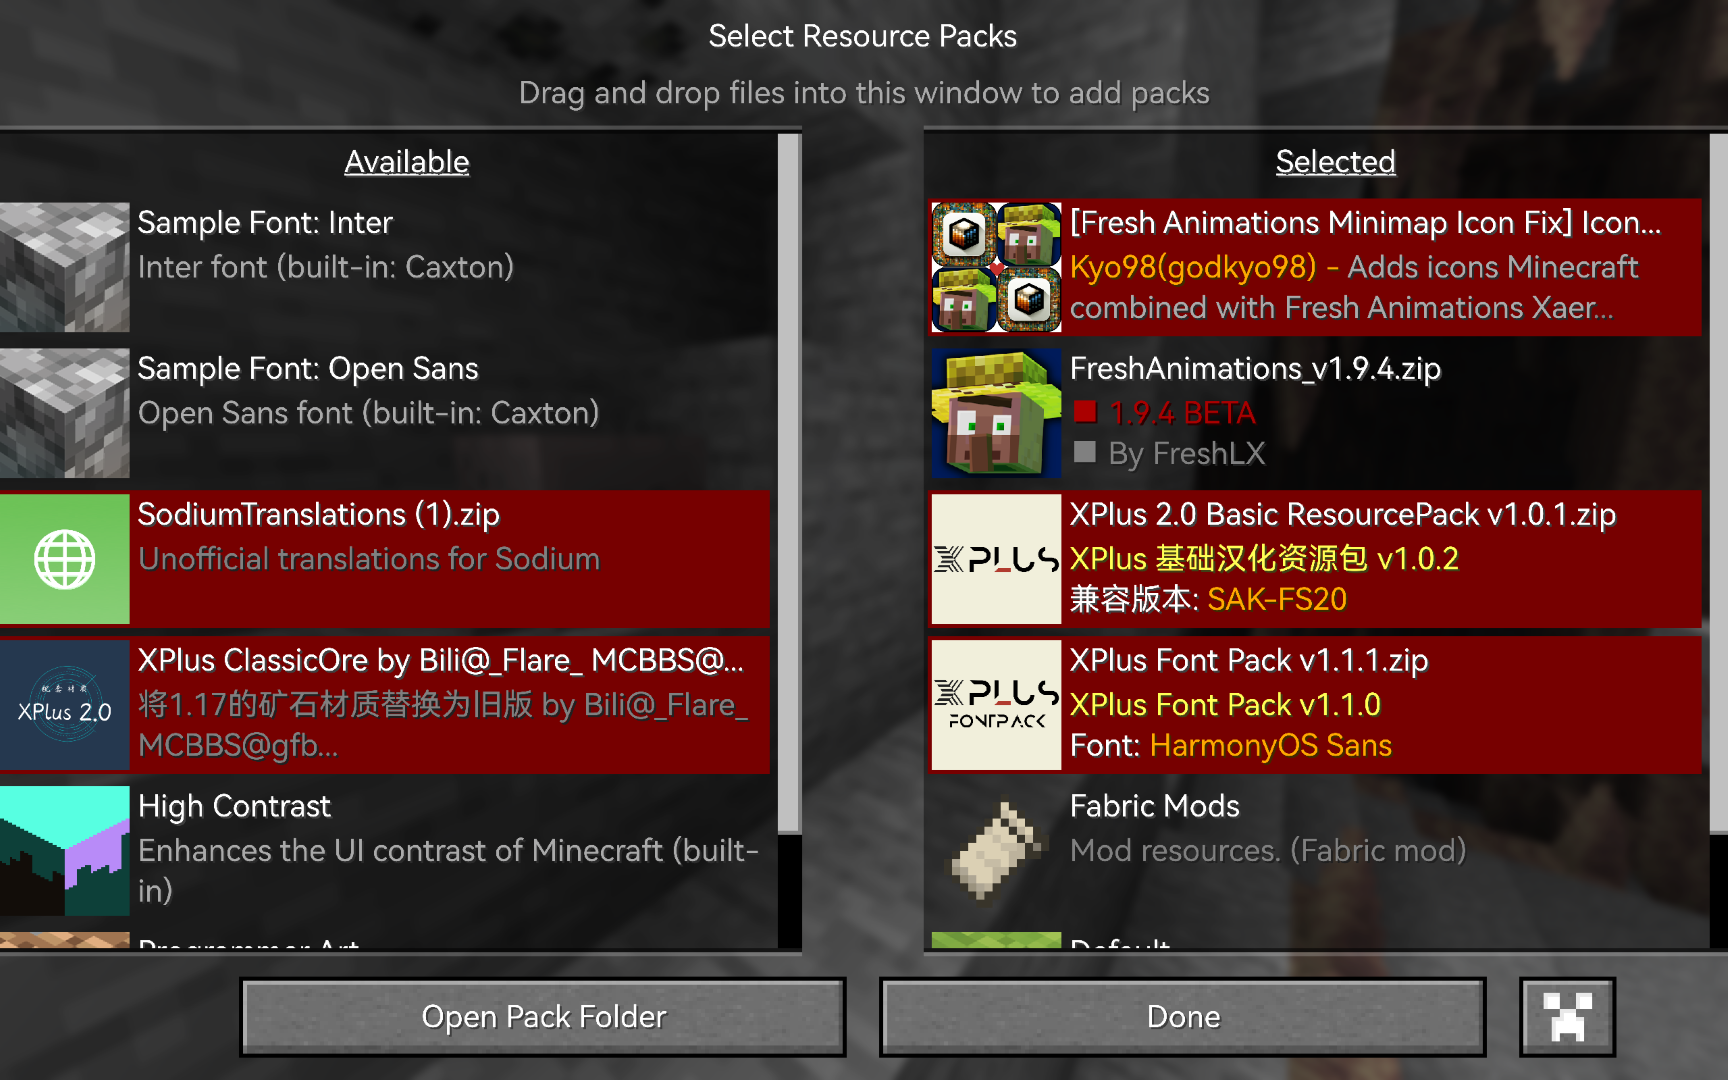Select the XPlus Font Pack v1.1.1.zip entry title
This screenshot has width=1728, height=1080.
pos(1249,660)
